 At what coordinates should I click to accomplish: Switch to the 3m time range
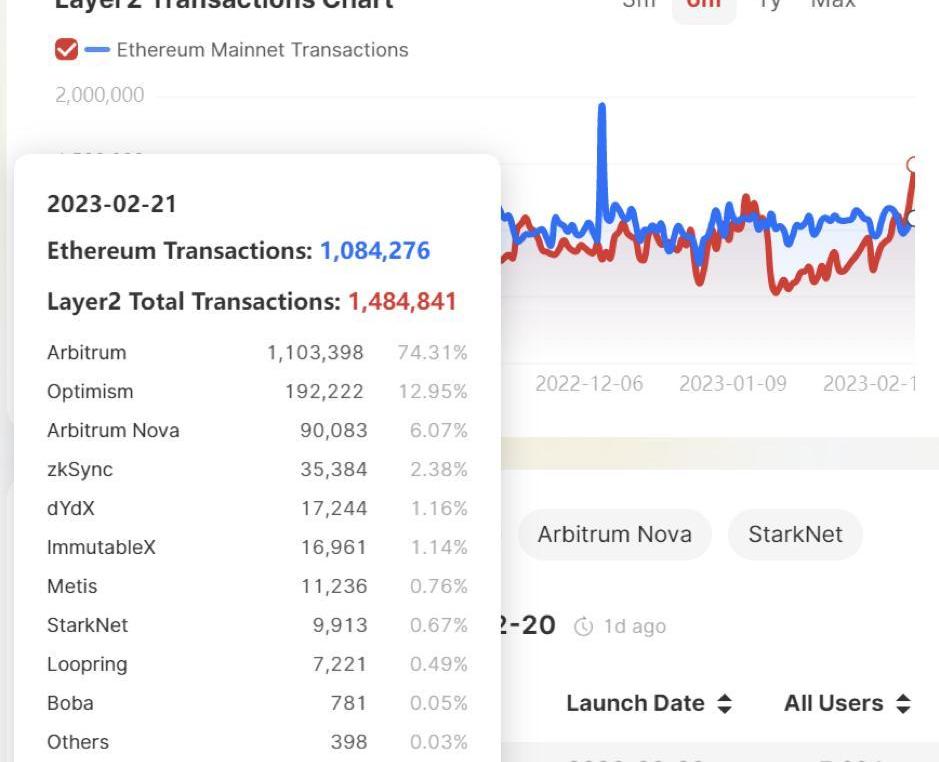[x=639, y=4]
